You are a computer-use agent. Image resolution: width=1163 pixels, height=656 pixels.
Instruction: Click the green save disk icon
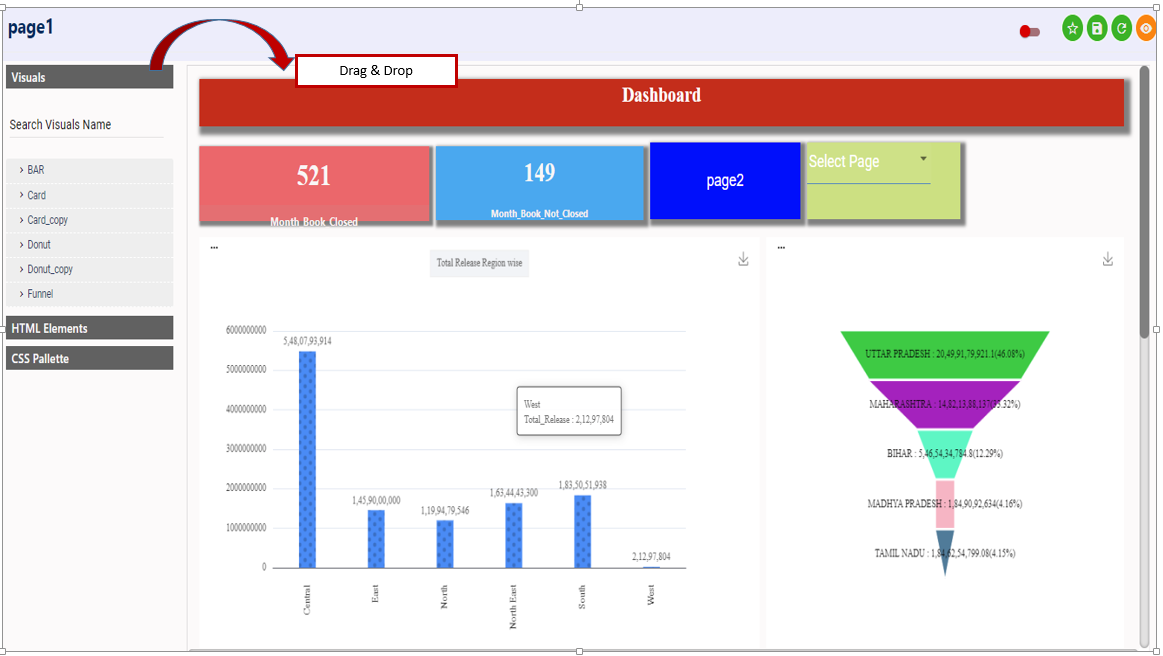coord(1097,29)
